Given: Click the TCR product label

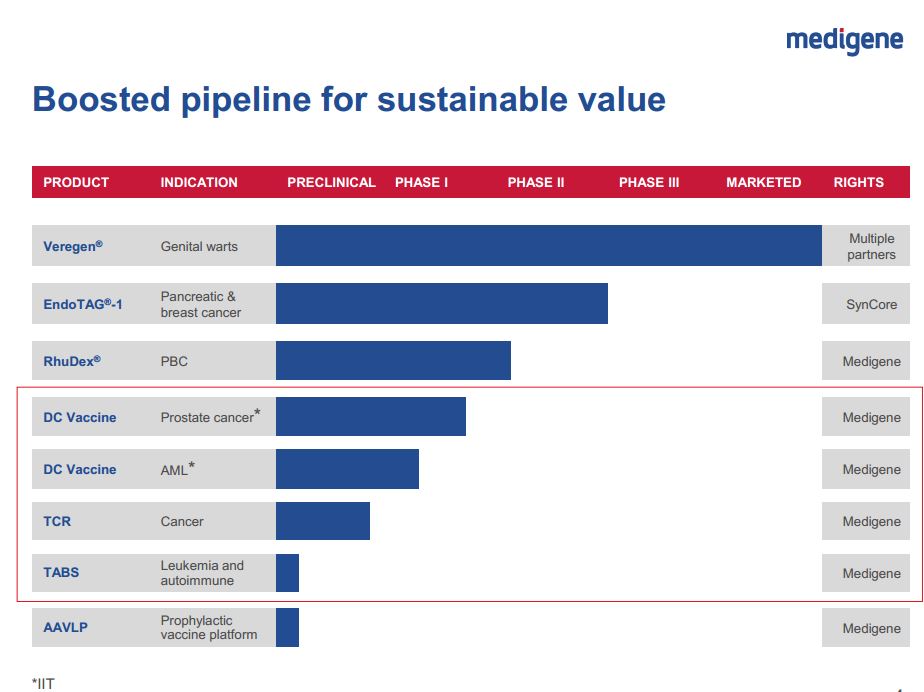Looking at the screenshot, I should click(x=57, y=521).
